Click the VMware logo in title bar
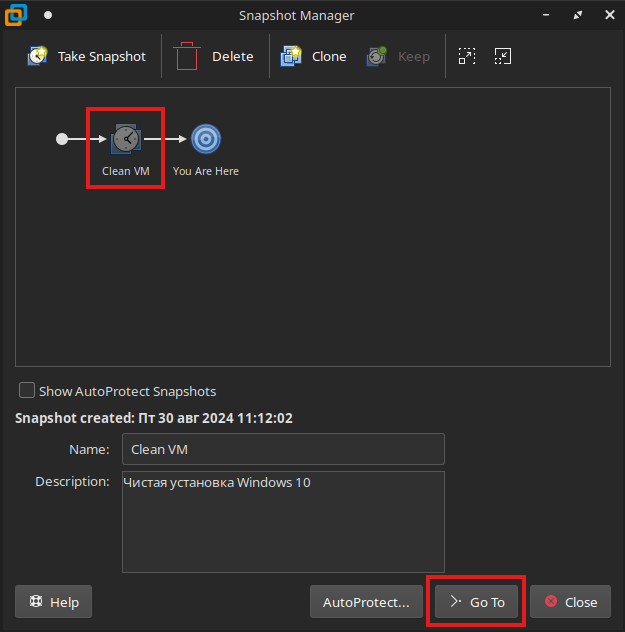This screenshot has width=625, height=632. (x=16, y=15)
